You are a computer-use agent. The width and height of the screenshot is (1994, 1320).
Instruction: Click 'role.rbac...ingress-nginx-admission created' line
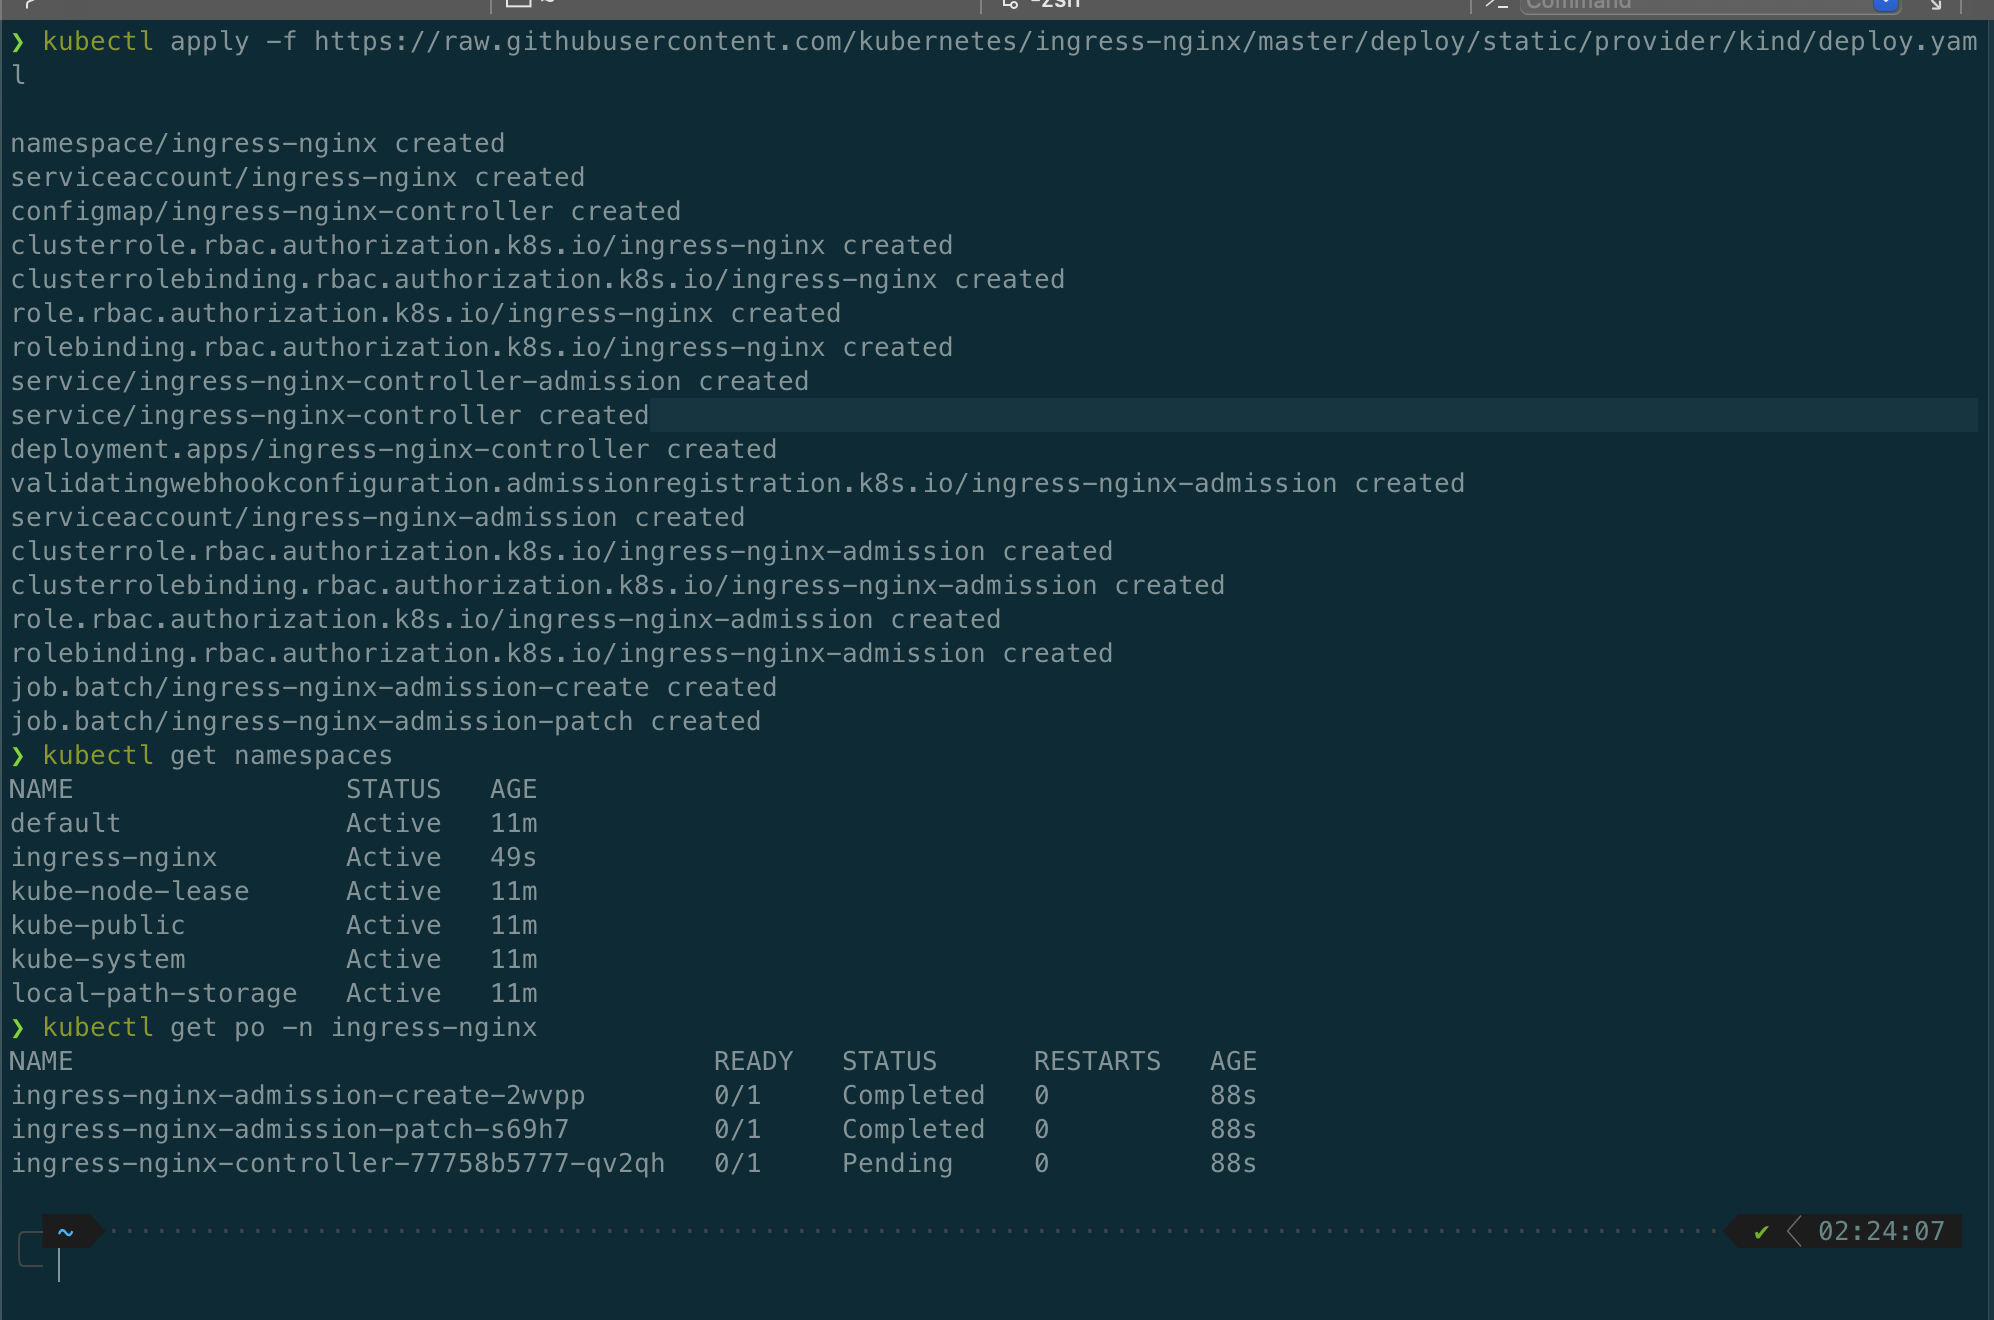click(506, 620)
